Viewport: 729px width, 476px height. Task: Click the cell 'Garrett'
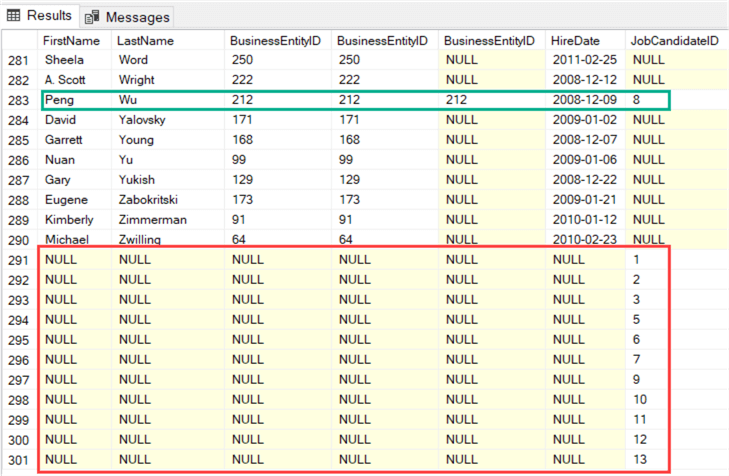74,140
